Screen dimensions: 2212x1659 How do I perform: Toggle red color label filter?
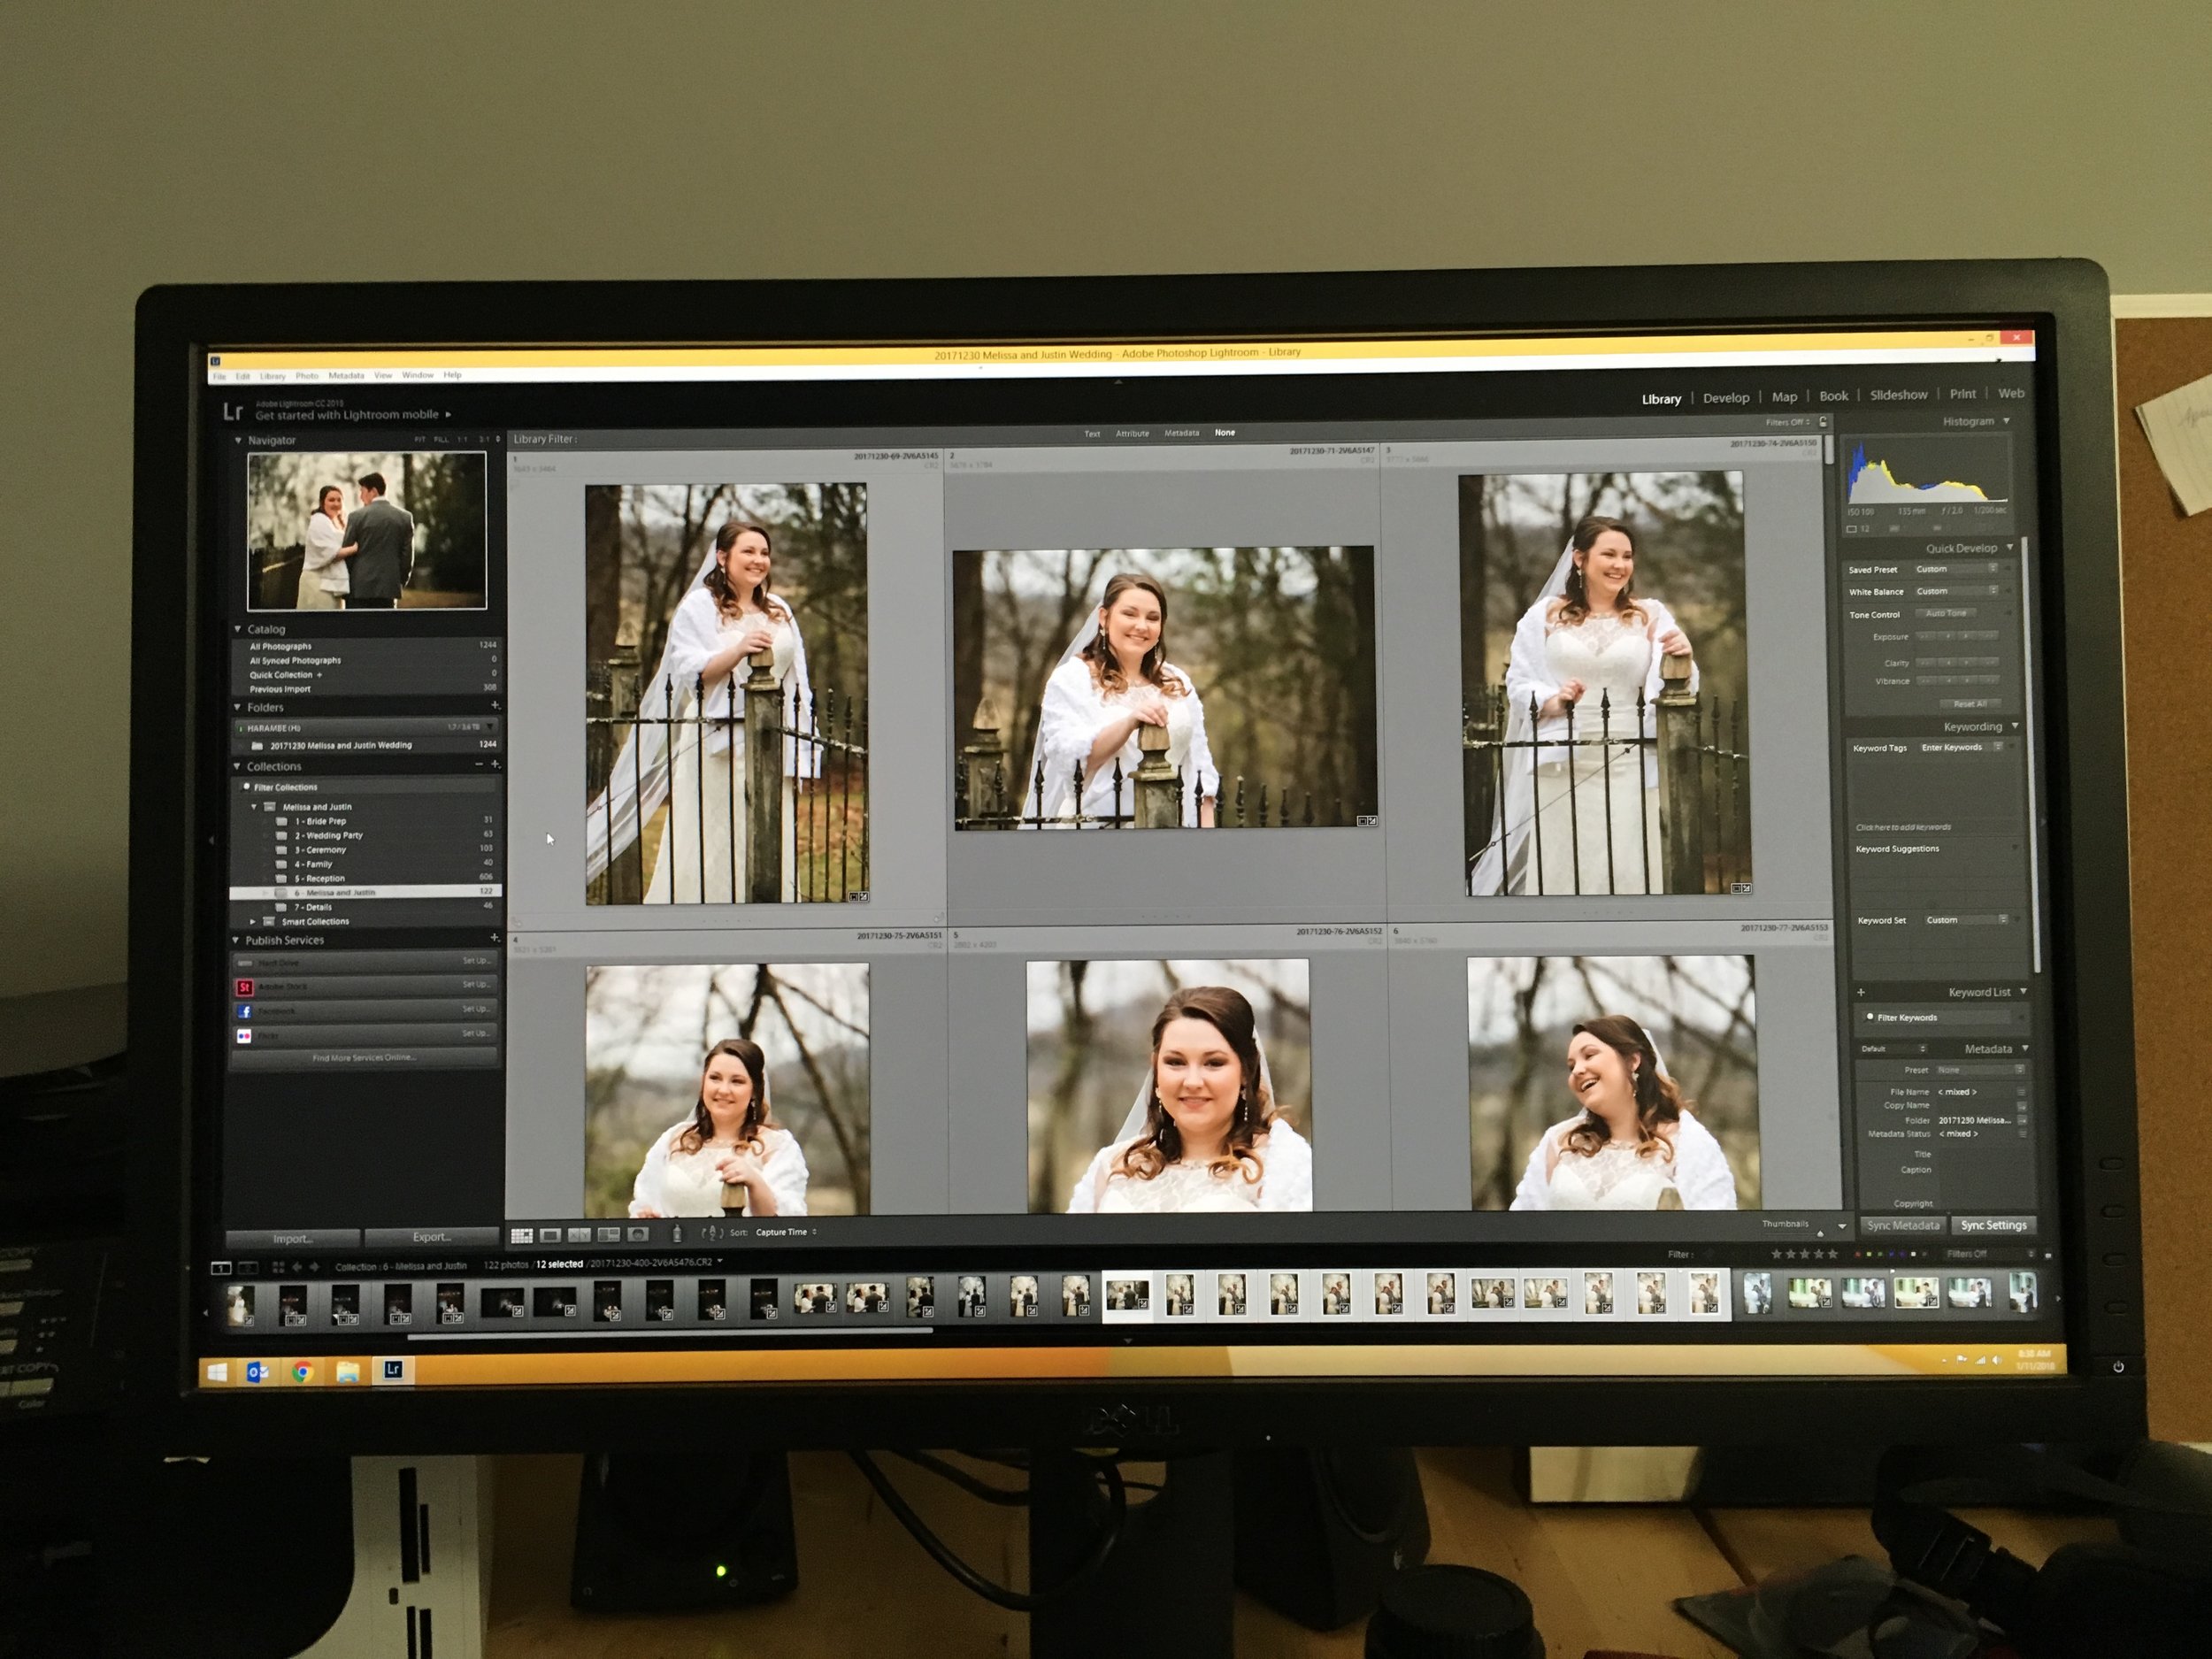coord(1857,1254)
